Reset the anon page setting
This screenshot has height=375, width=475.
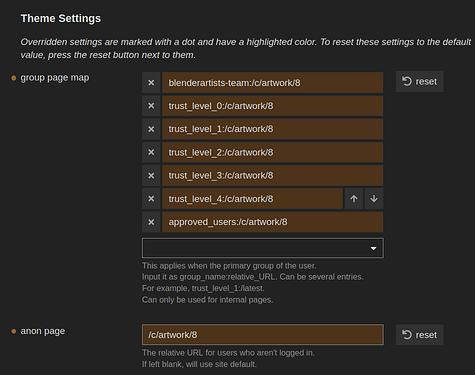click(x=420, y=335)
